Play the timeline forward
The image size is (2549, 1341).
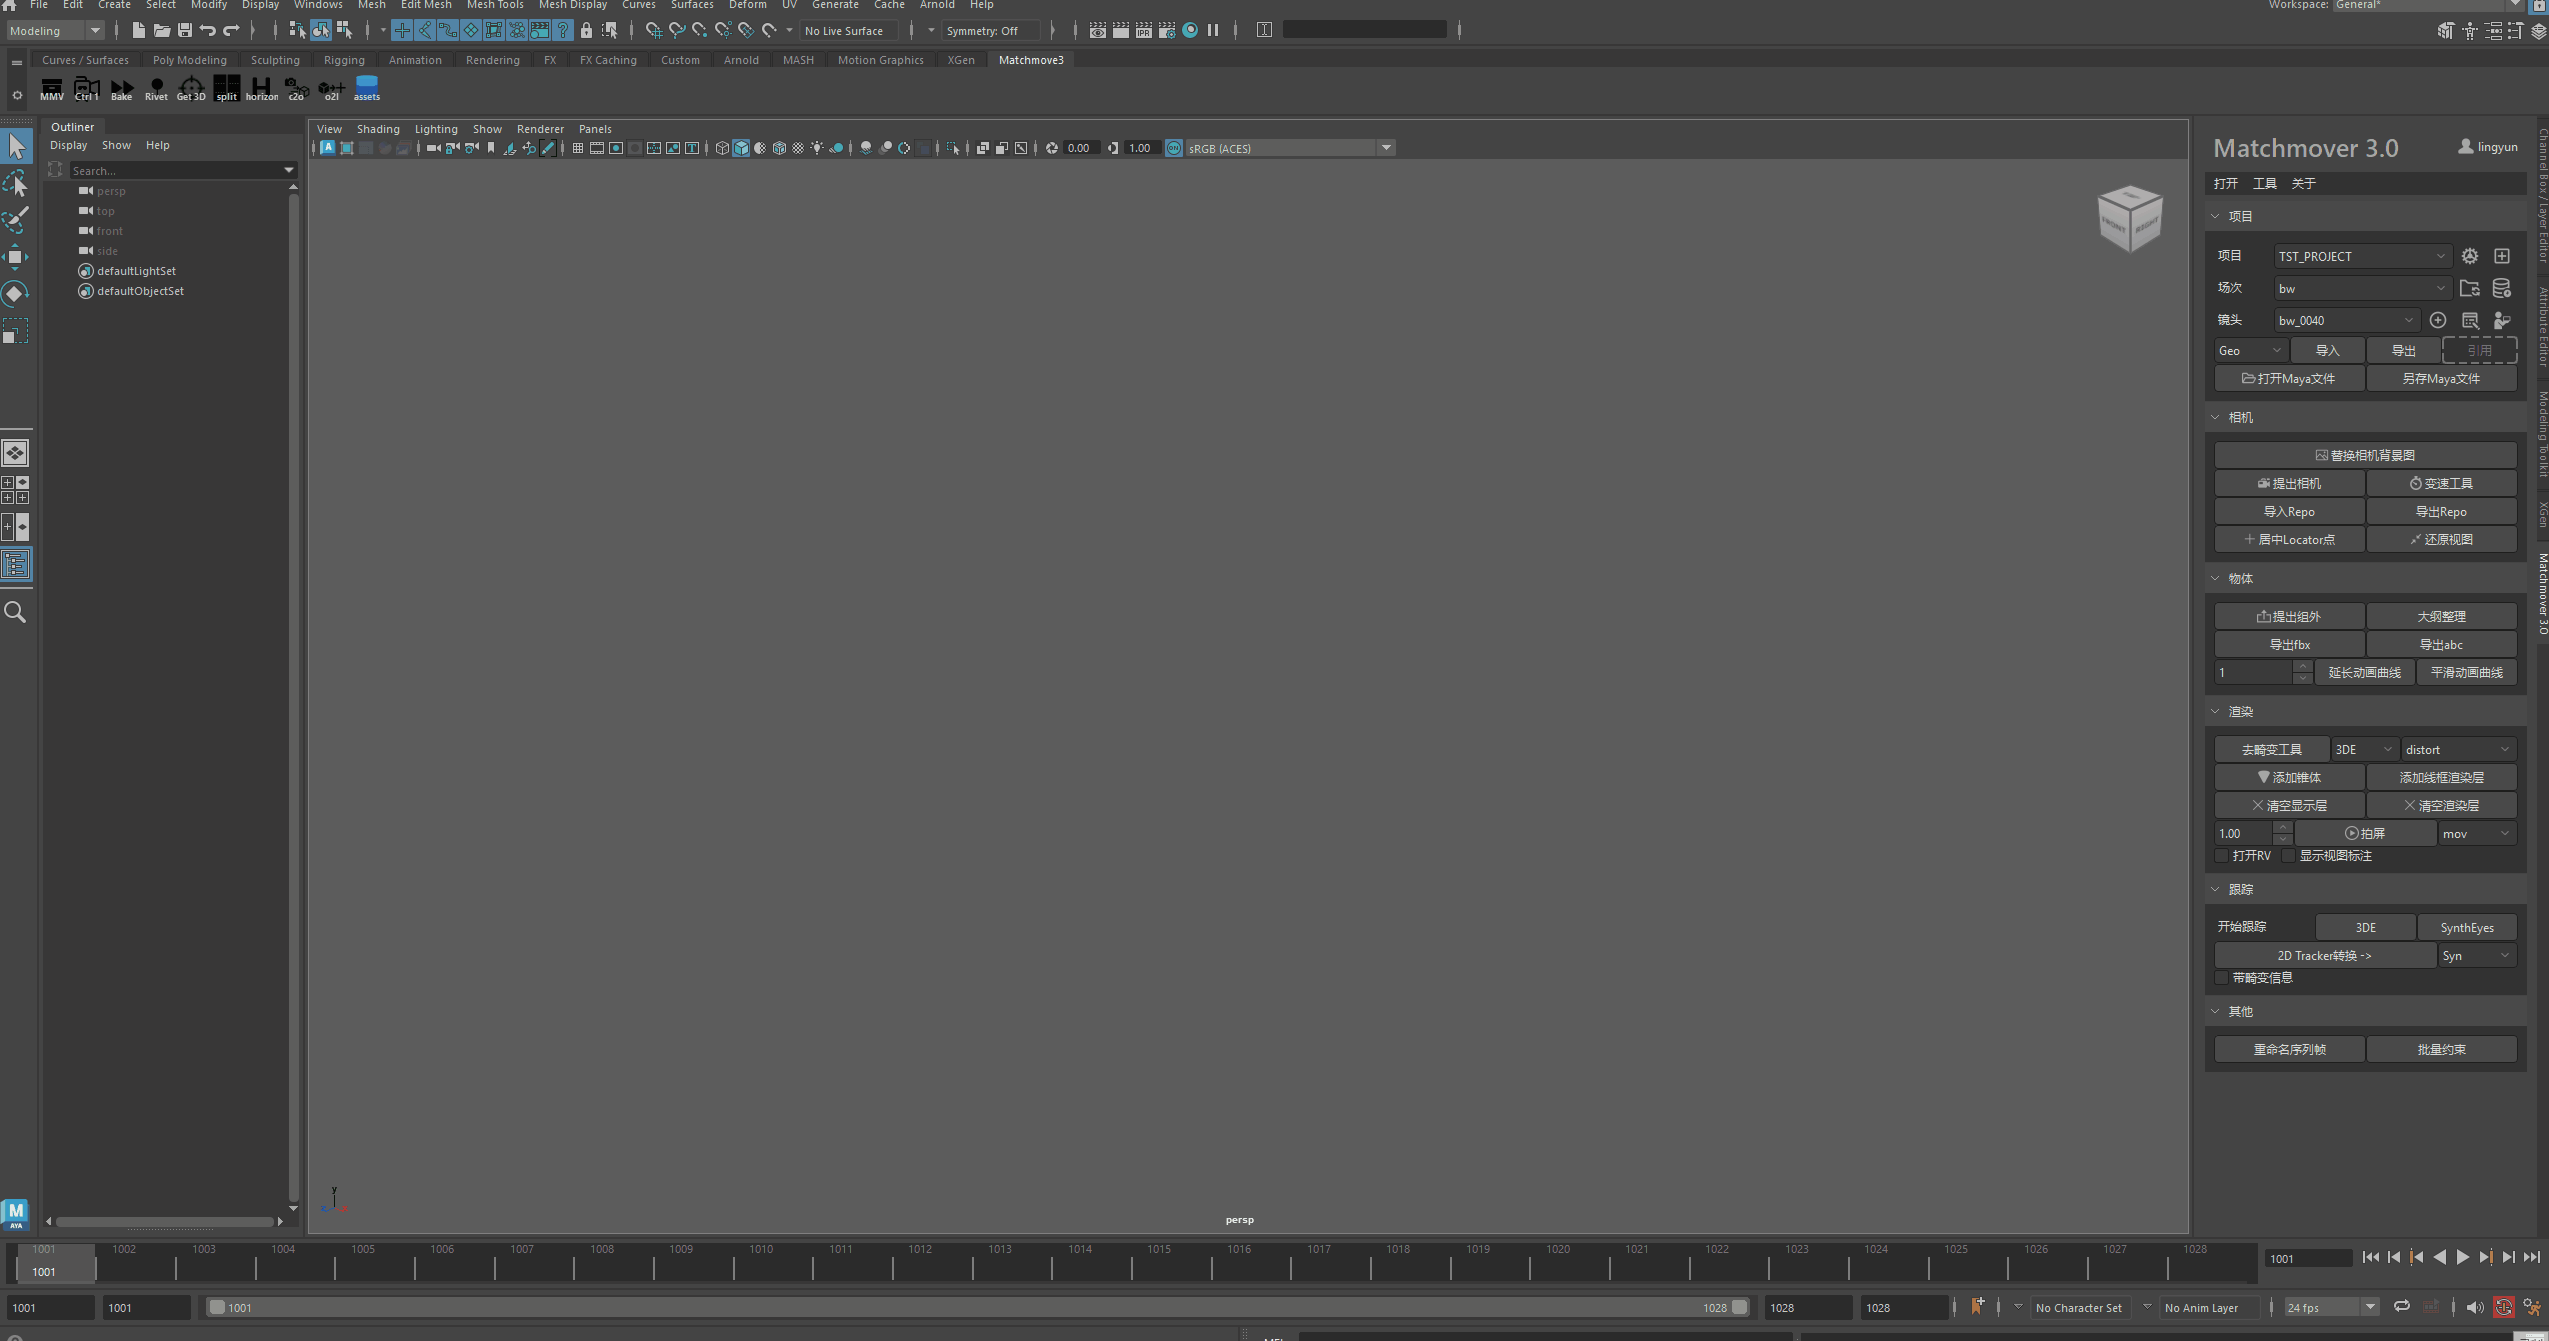pyautogui.click(x=2462, y=1258)
